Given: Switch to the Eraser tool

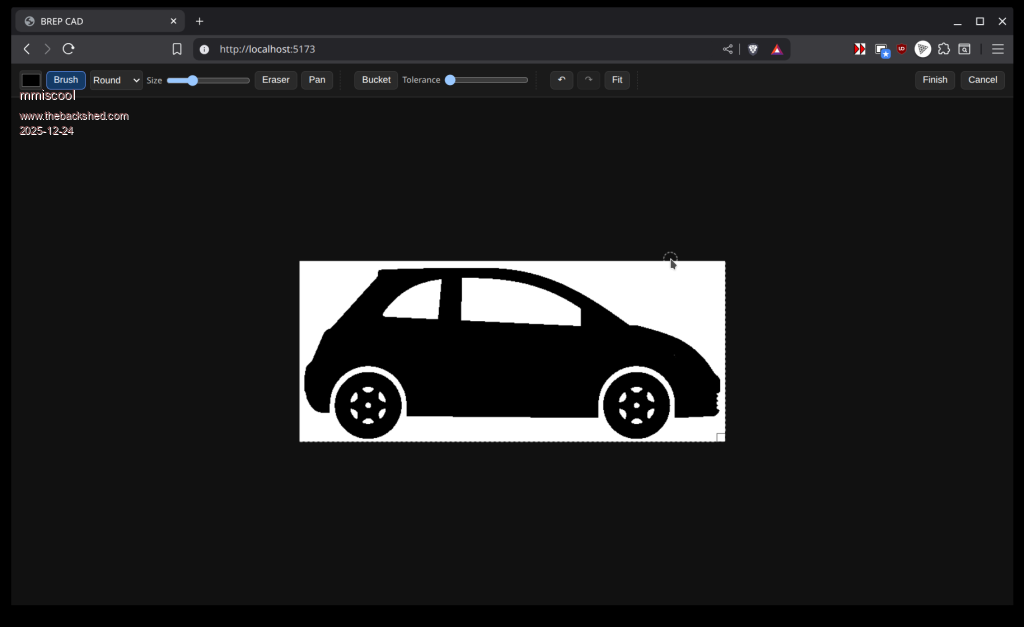Looking at the screenshot, I should (275, 80).
